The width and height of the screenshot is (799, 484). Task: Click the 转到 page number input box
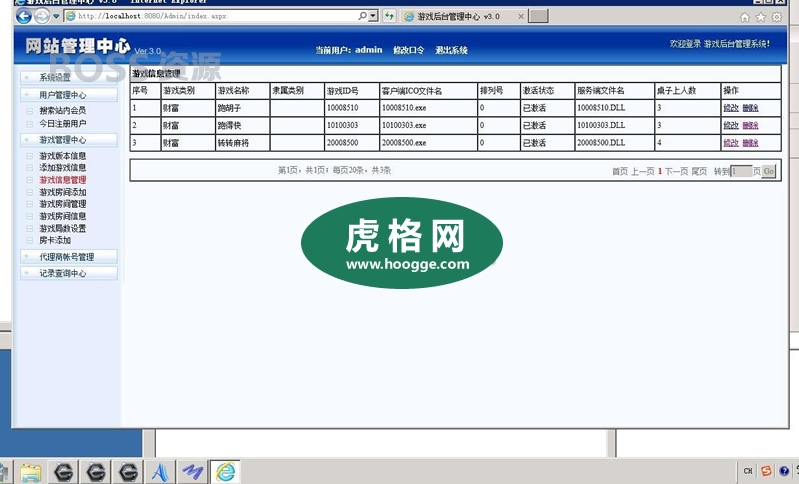pyautogui.click(x=741, y=171)
